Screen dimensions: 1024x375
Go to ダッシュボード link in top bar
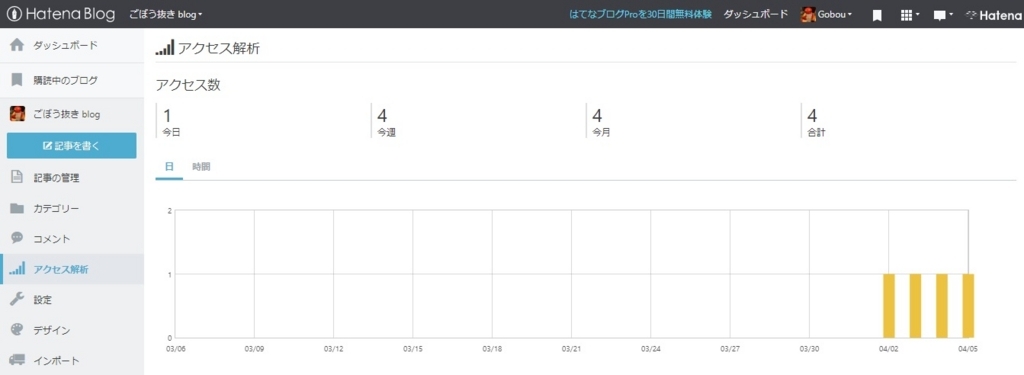pos(756,14)
